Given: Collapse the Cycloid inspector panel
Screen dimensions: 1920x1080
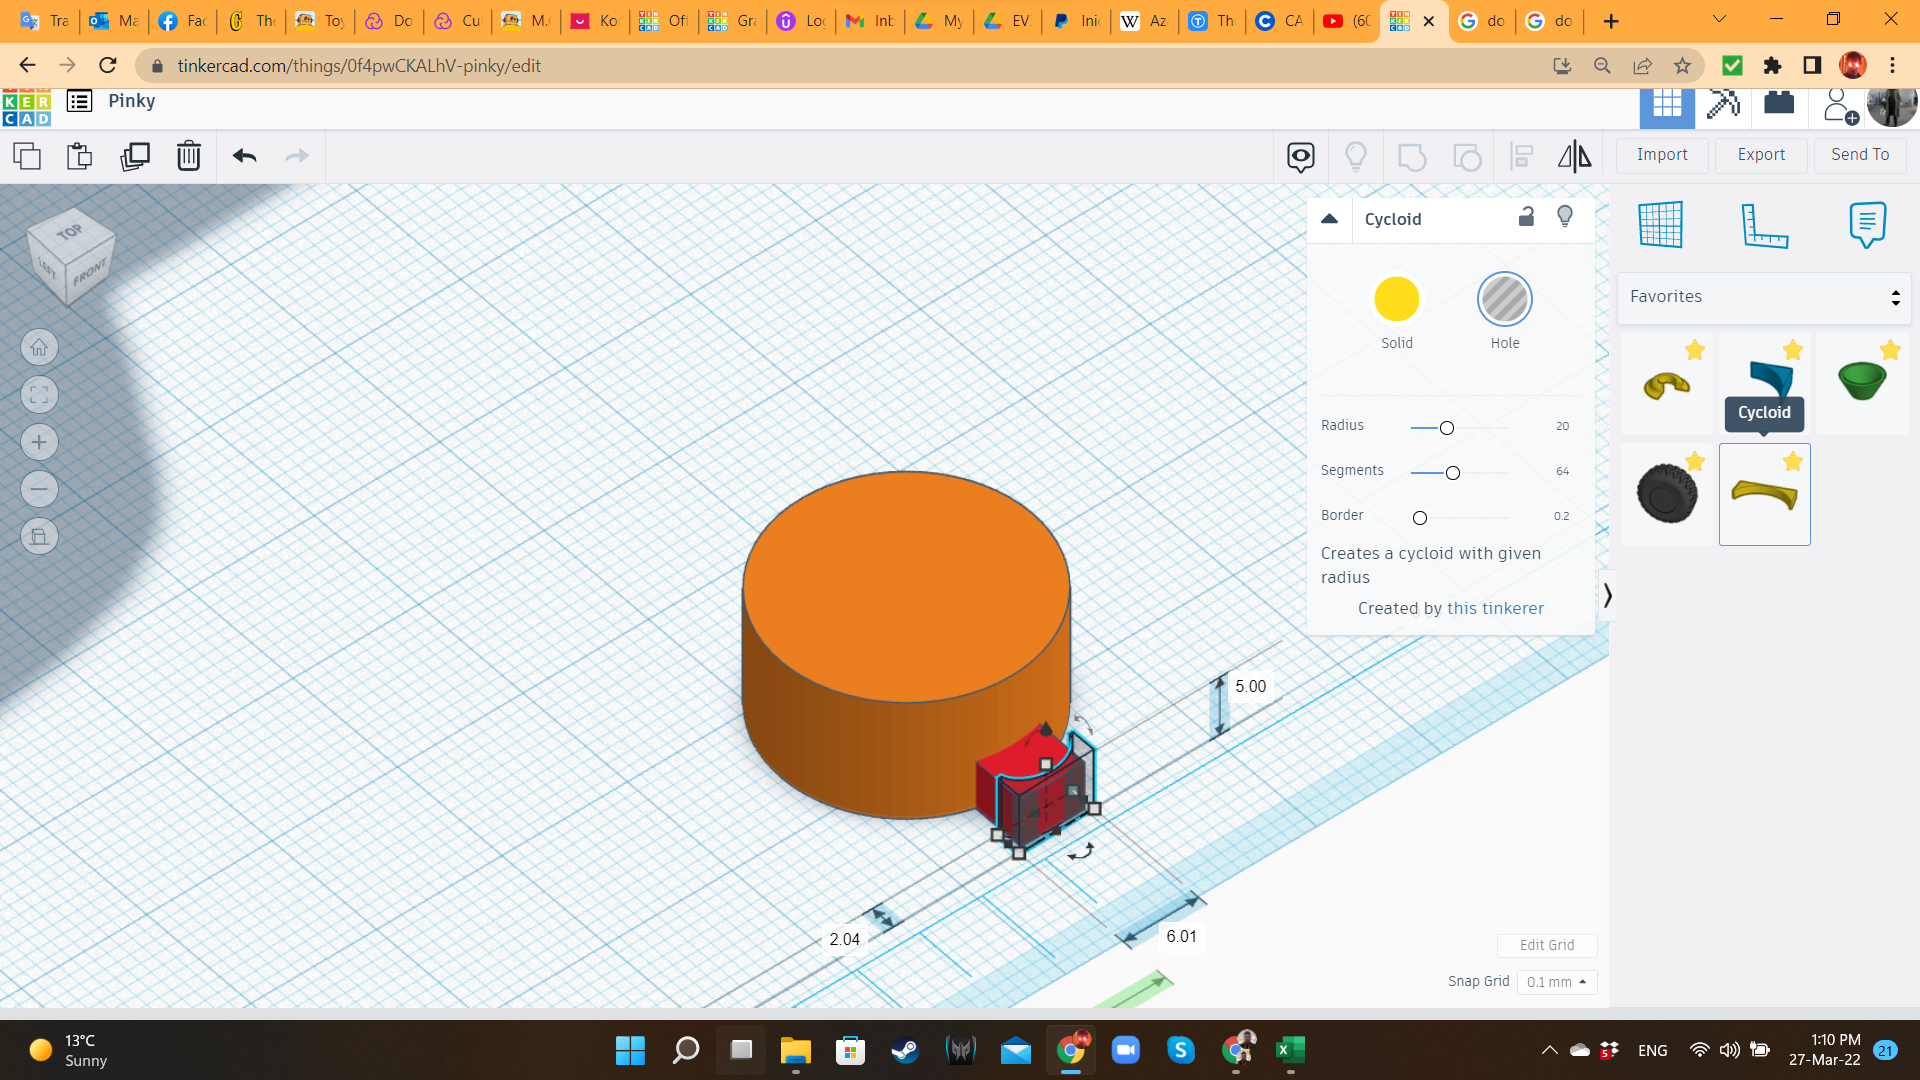Looking at the screenshot, I should [x=1329, y=219].
